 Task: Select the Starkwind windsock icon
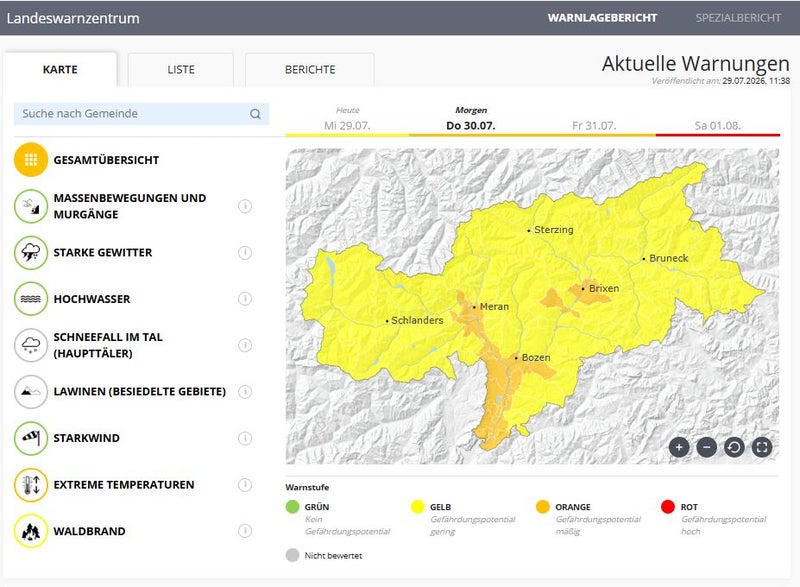[31, 438]
